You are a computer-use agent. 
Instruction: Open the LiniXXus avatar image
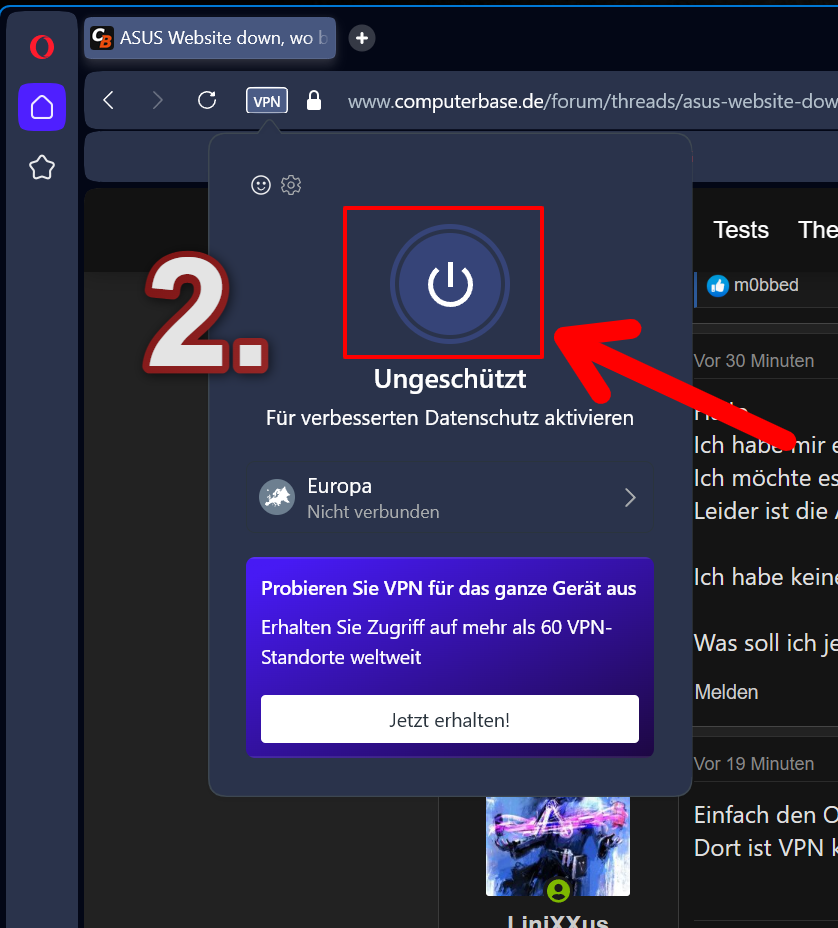[x=557, y=846]
